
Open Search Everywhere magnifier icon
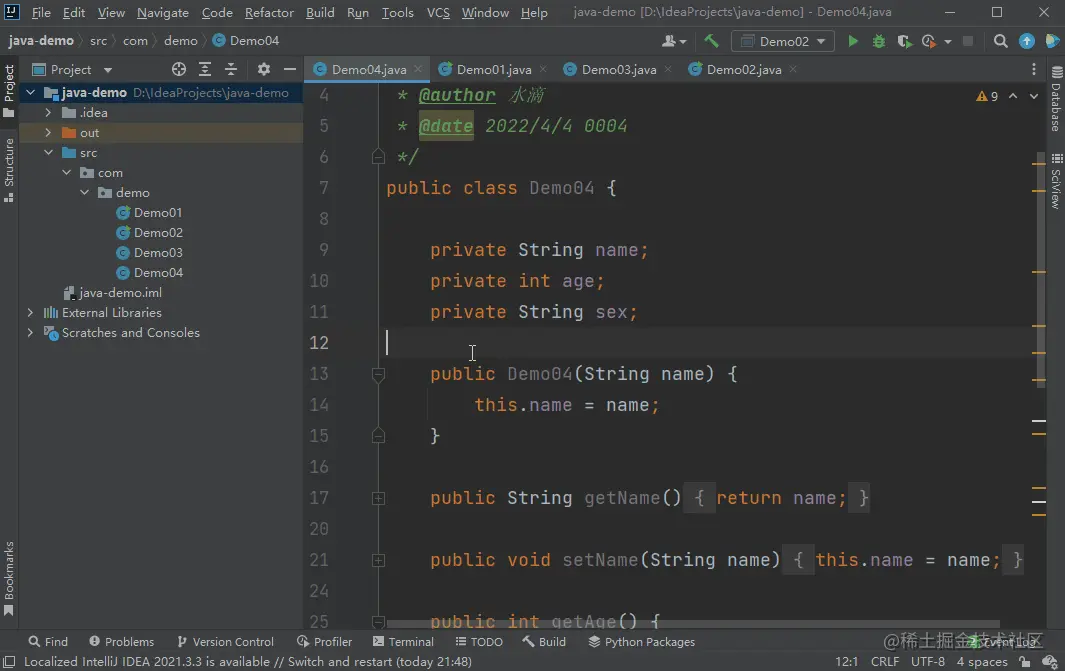pyautogui.click(x=1000, y=41)
